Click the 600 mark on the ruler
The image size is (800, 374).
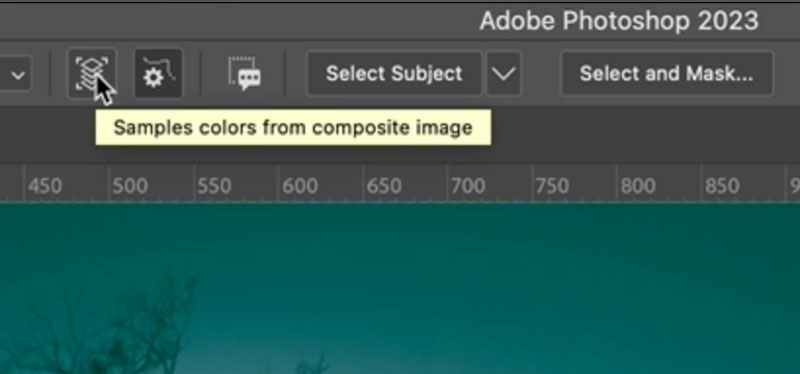(x=299, y=186)
